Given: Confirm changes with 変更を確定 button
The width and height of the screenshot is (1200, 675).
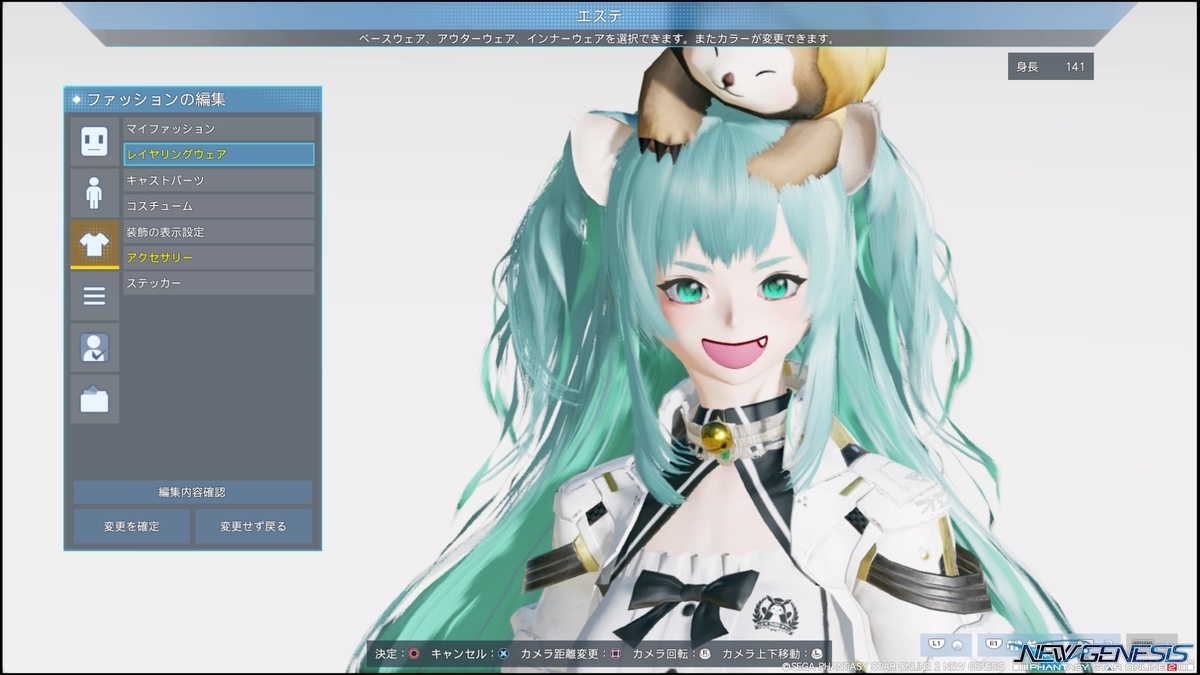Looking at the screenshot, I should (x=132, y=526).
